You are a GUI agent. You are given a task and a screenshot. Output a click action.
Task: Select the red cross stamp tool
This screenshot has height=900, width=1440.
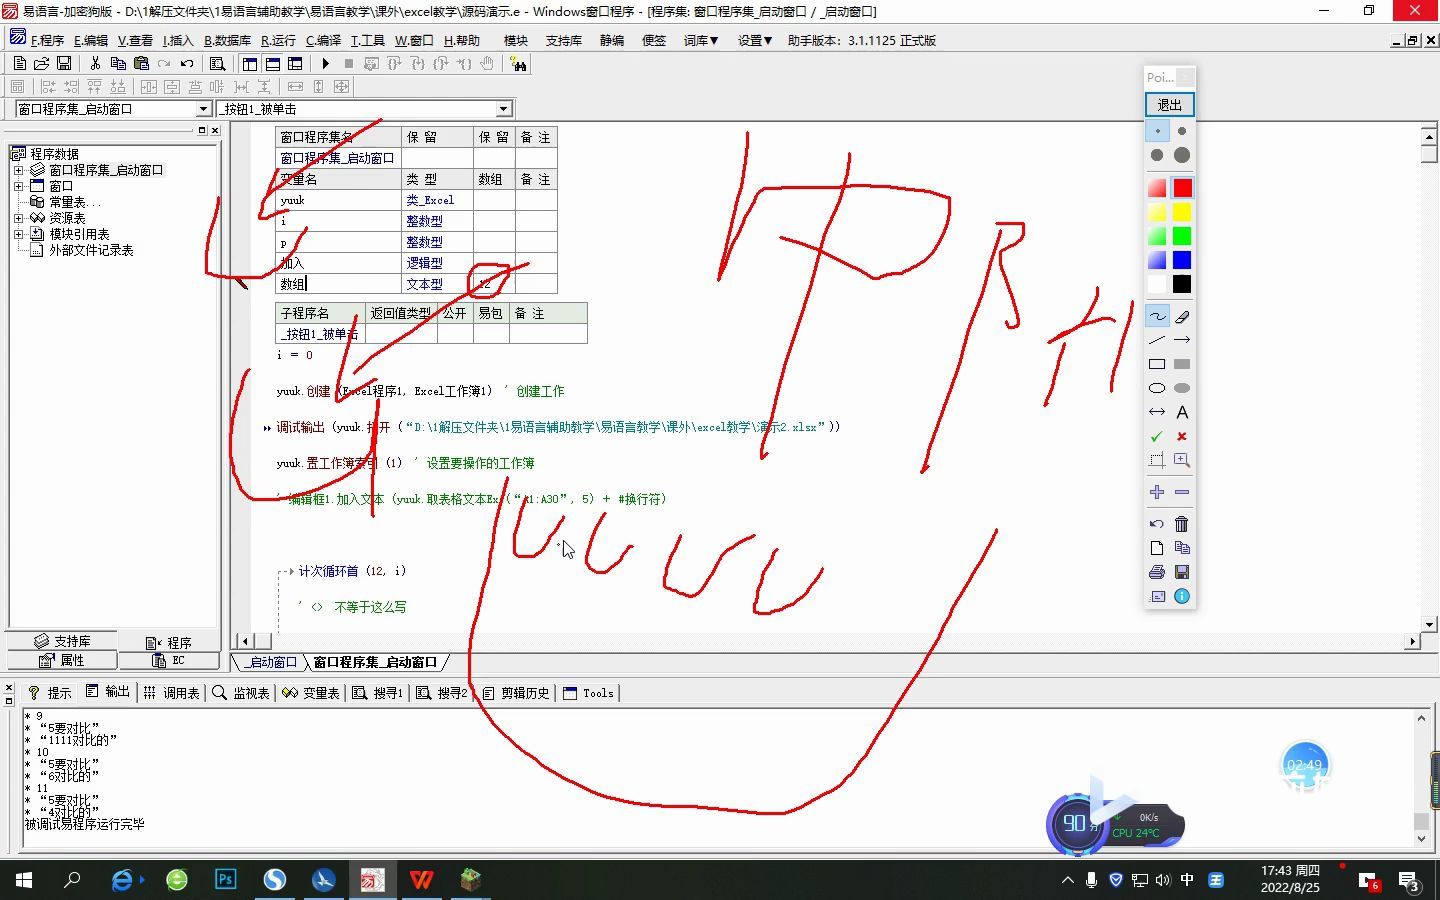pos(1182,436)
